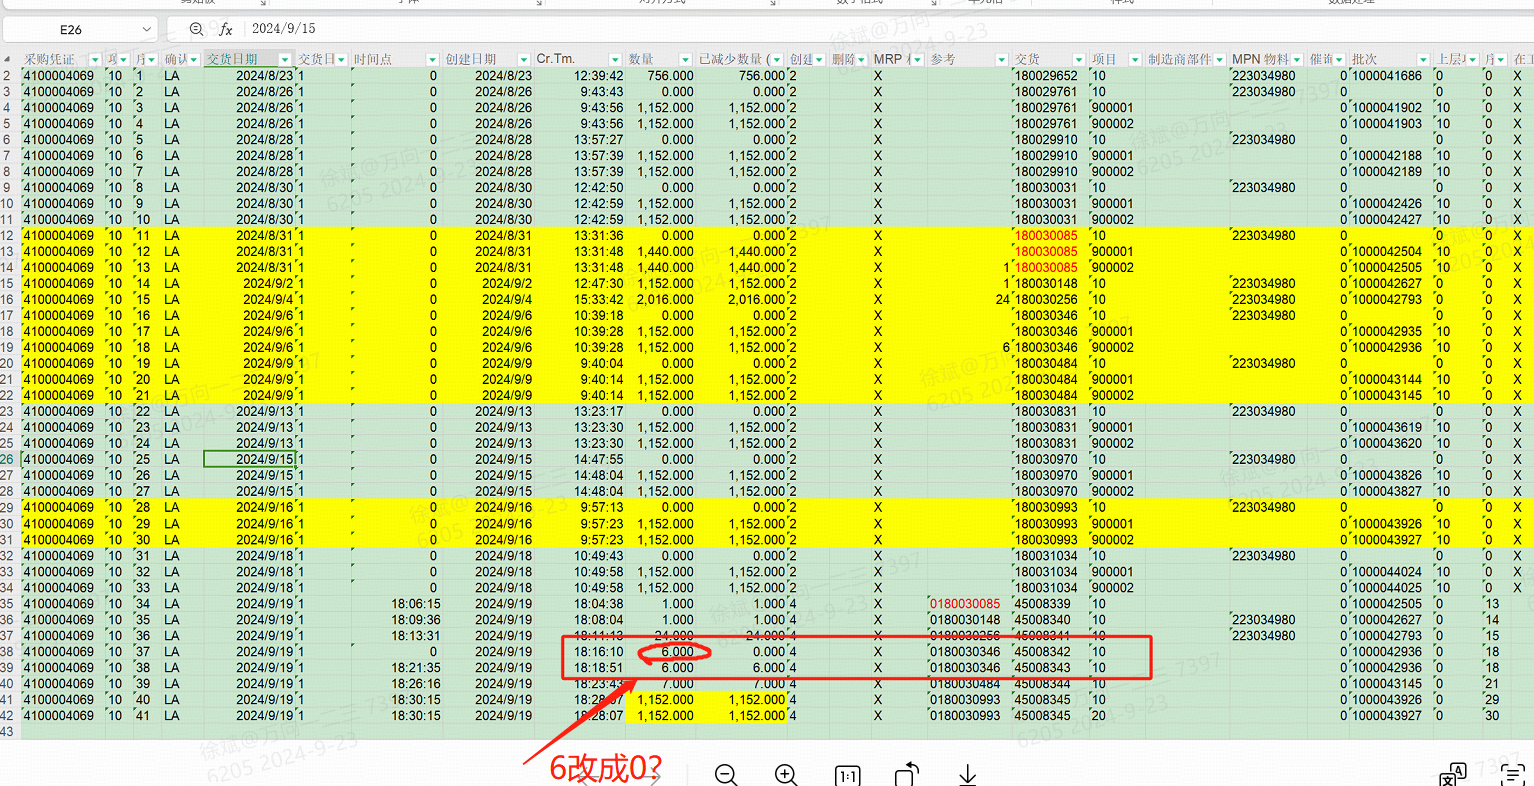1534x786 pixels.
Task: Open the MPN 物料 column filter dropdown
Action: (x=1297, y=60)
